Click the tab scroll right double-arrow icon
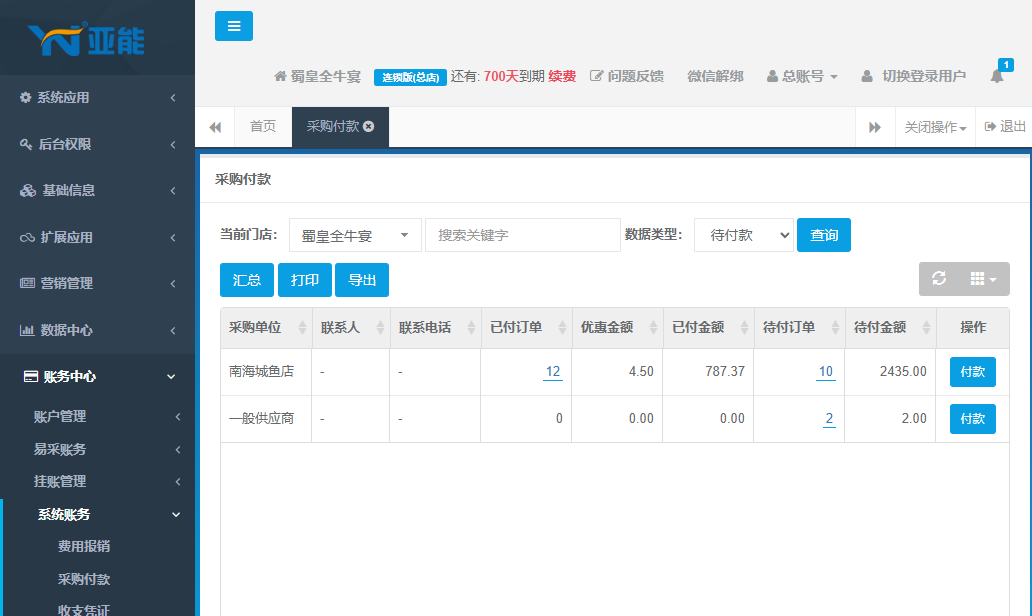 pyautogui.click(x=875, y=127)
